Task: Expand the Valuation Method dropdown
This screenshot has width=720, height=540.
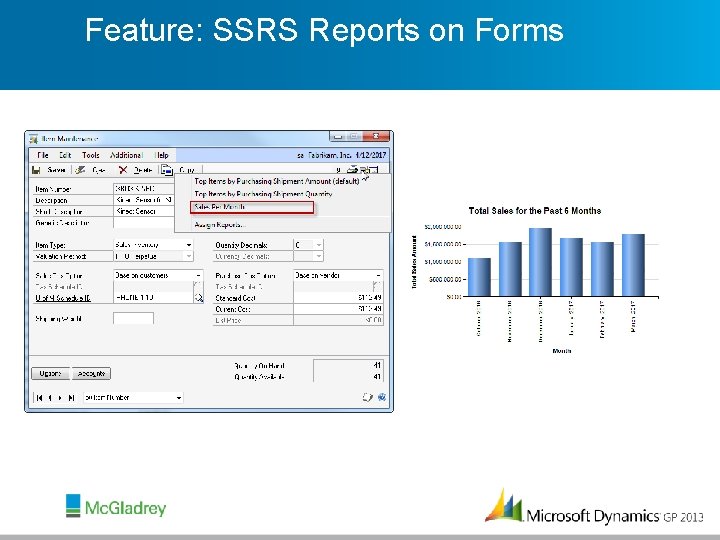Action: coord(189,256)
